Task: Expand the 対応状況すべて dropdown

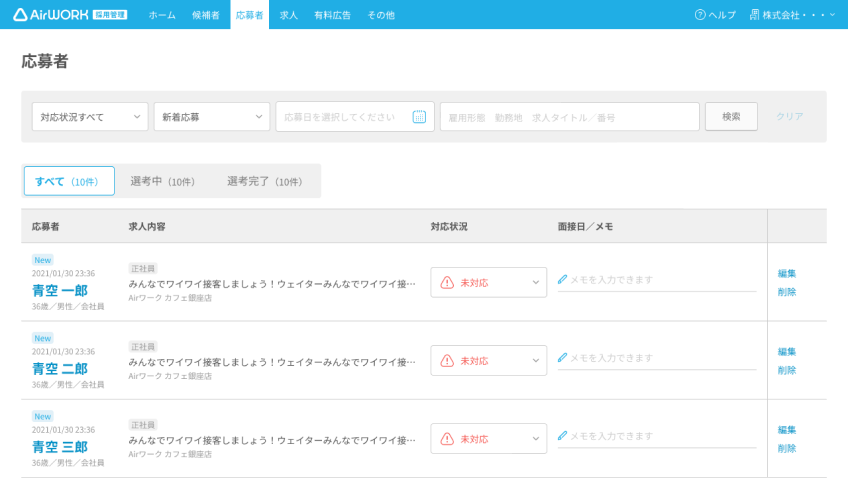Action: 90,117
